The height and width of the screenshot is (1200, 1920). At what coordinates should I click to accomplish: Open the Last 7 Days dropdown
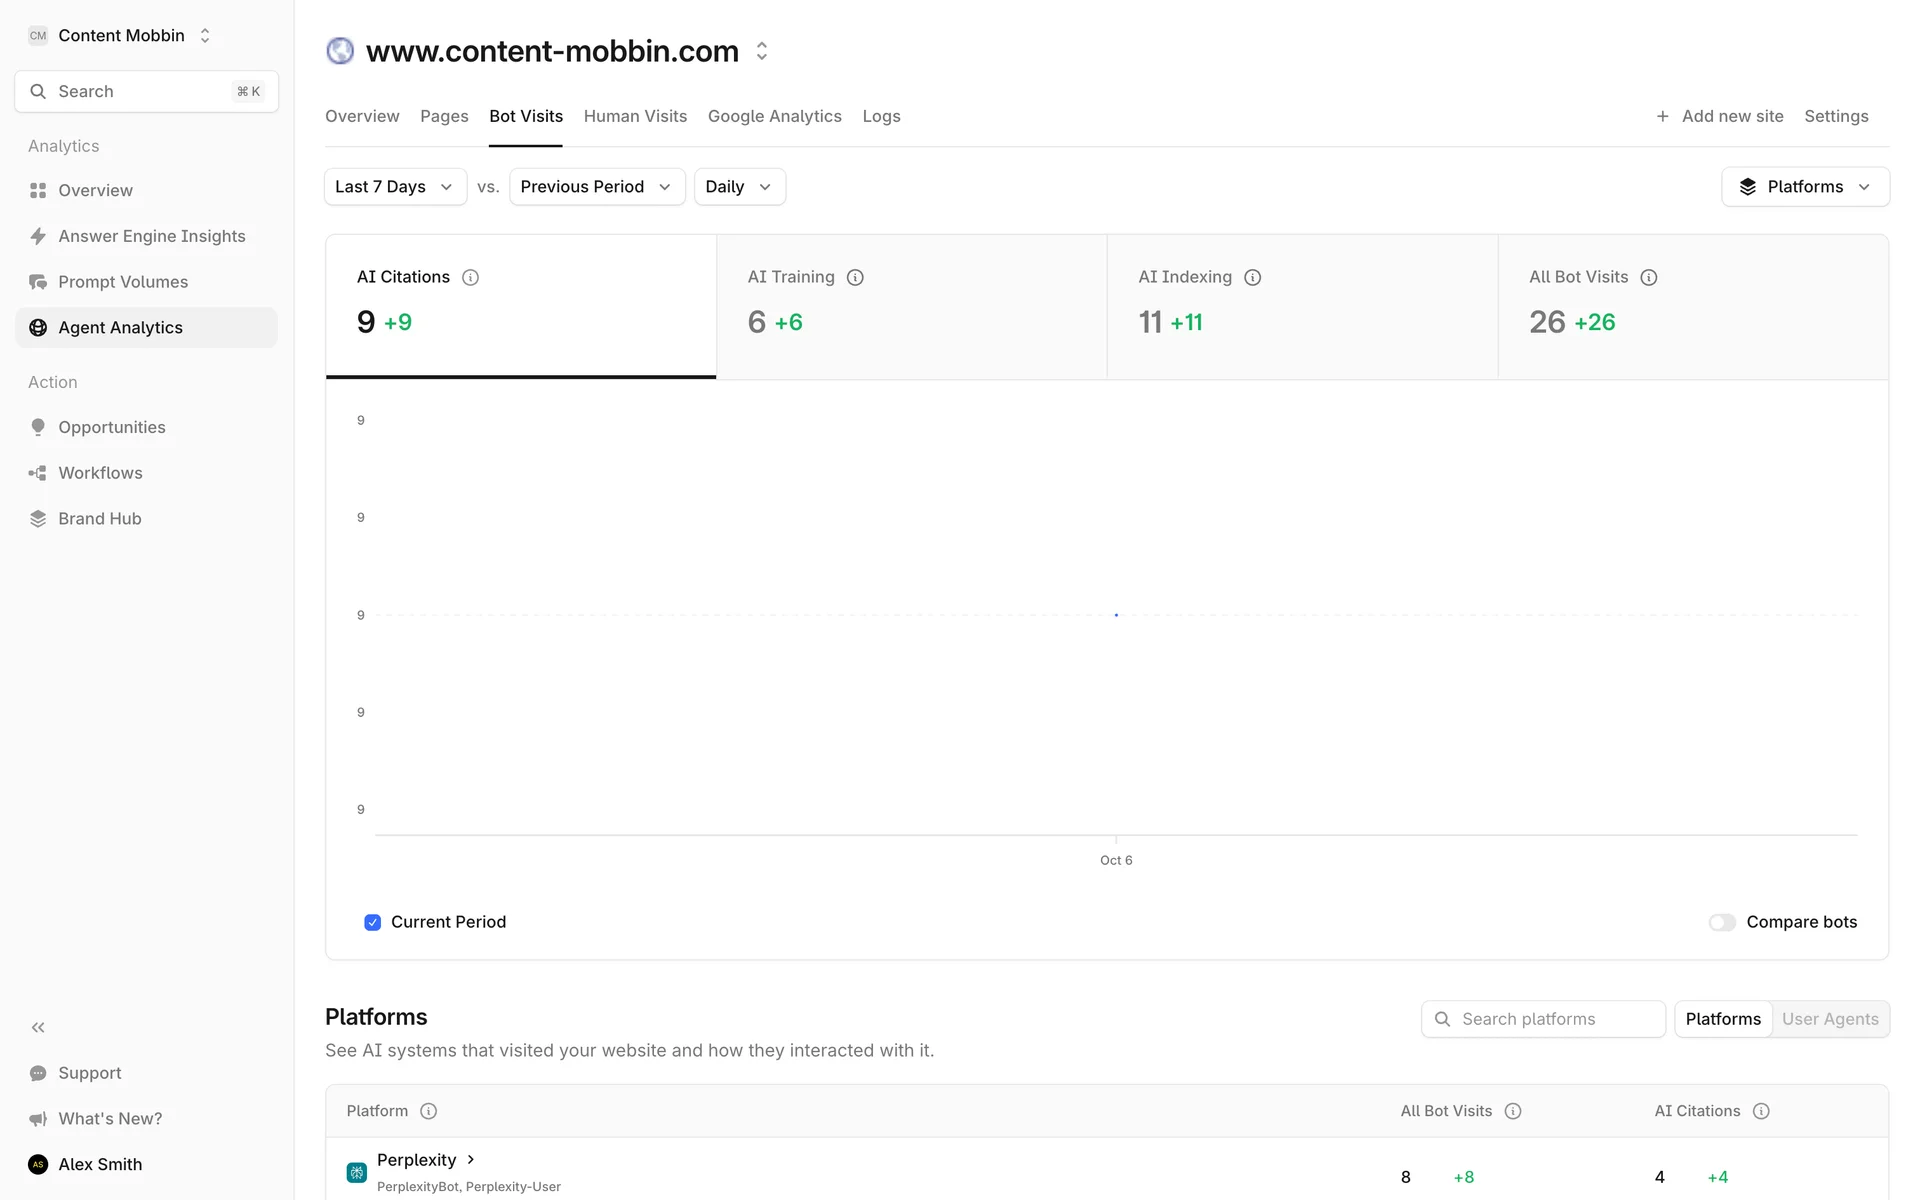click(x=395, y=187)
